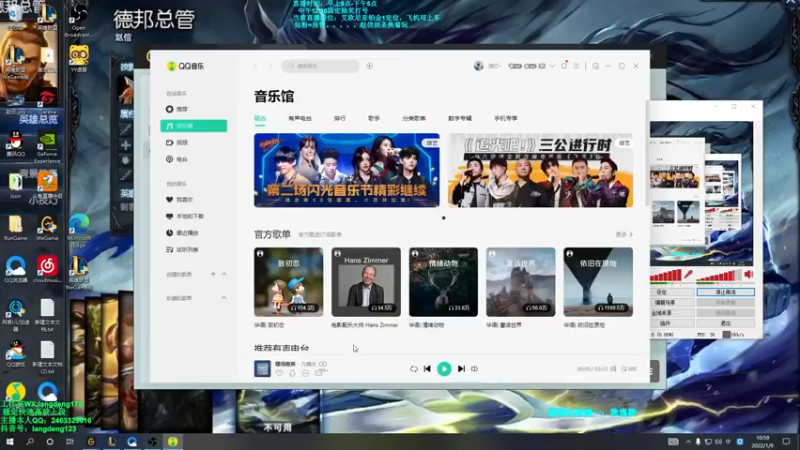Screen dimensions: 800x450
Task: Open the 情绪动物 playlist cover
Action: 443,282
